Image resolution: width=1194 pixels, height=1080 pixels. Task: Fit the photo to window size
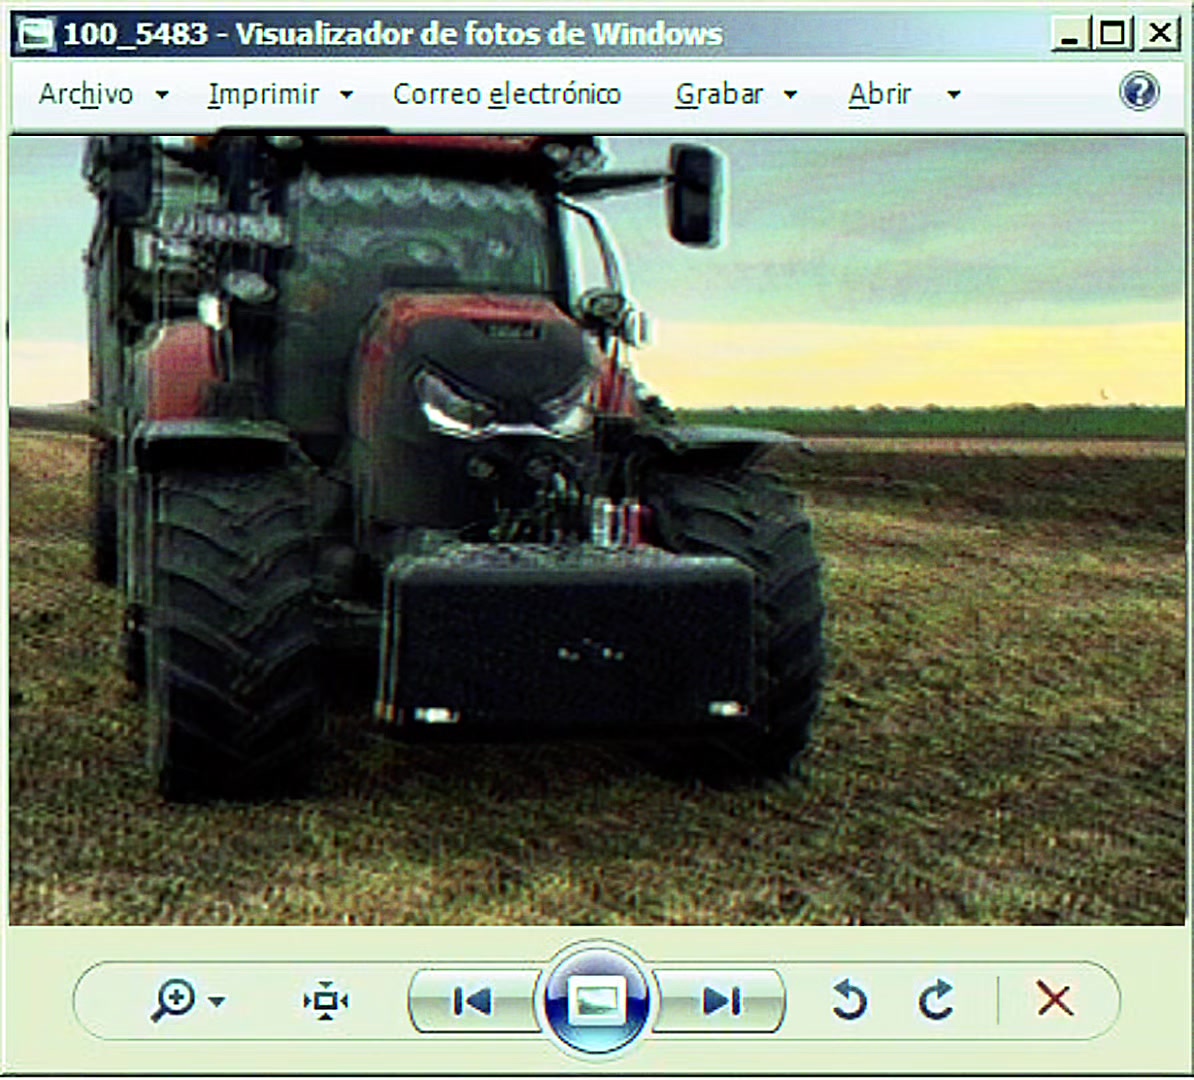click(326, 1001)
